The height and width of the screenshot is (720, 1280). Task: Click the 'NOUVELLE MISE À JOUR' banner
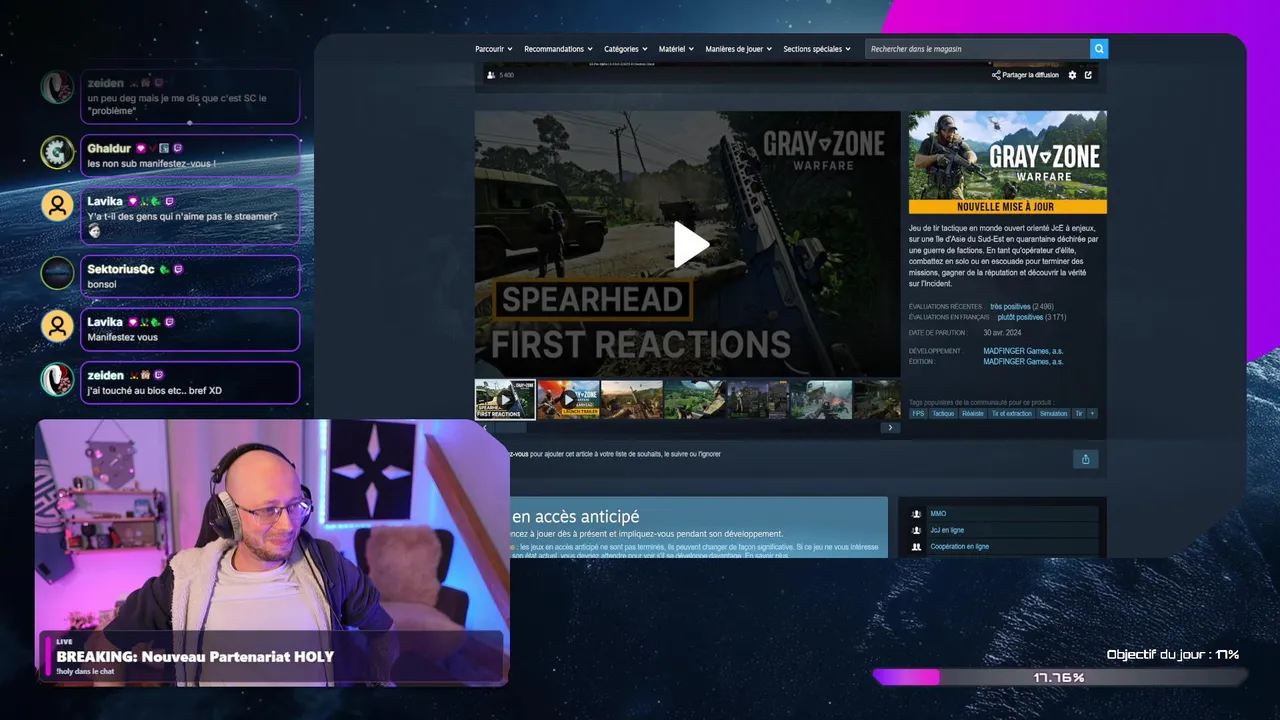pyautogui.click(x=1007, y=207)
